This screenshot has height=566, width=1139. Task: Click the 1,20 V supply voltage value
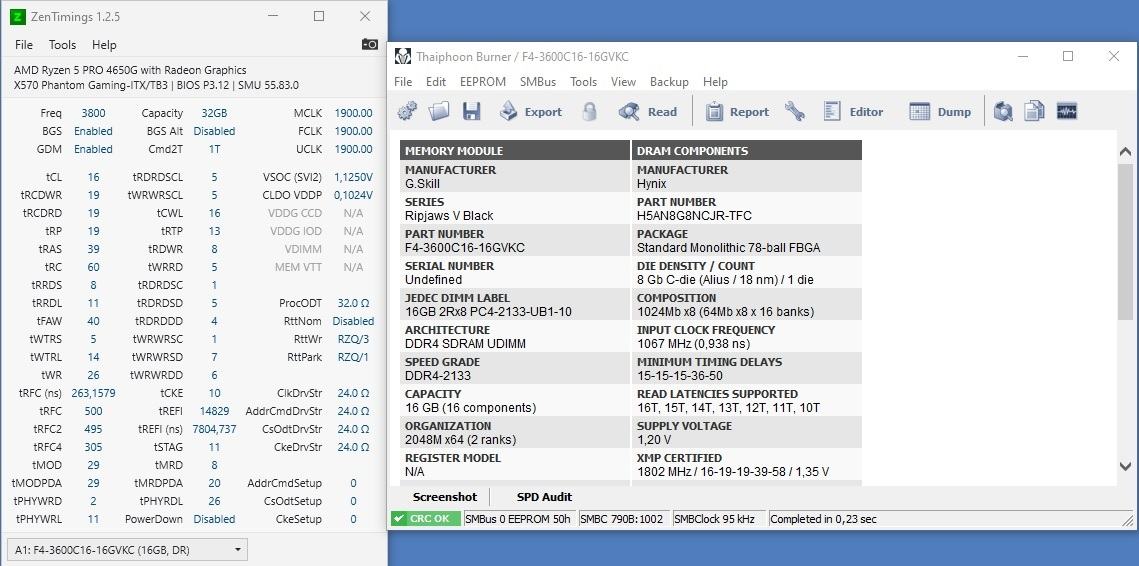point(654,440)
